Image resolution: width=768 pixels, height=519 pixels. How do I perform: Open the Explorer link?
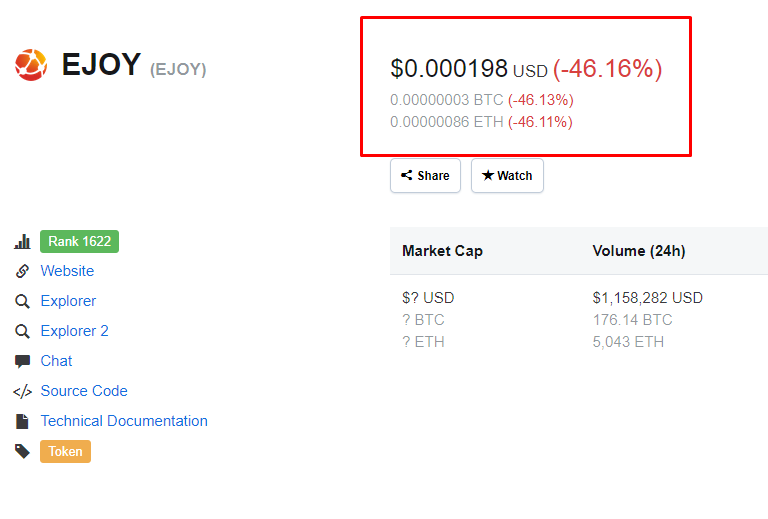tap(68, 301)
